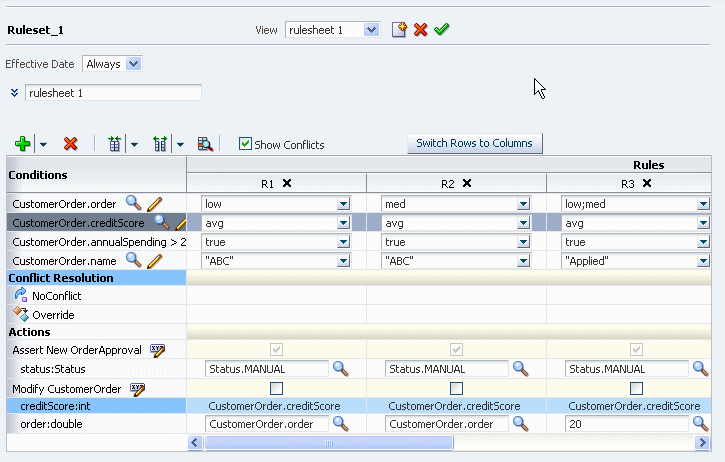This screenshot has height=462, width=725.
Task: Click the green checkmark validate icon
Action: pyautogui.click(x=442, y=30)
